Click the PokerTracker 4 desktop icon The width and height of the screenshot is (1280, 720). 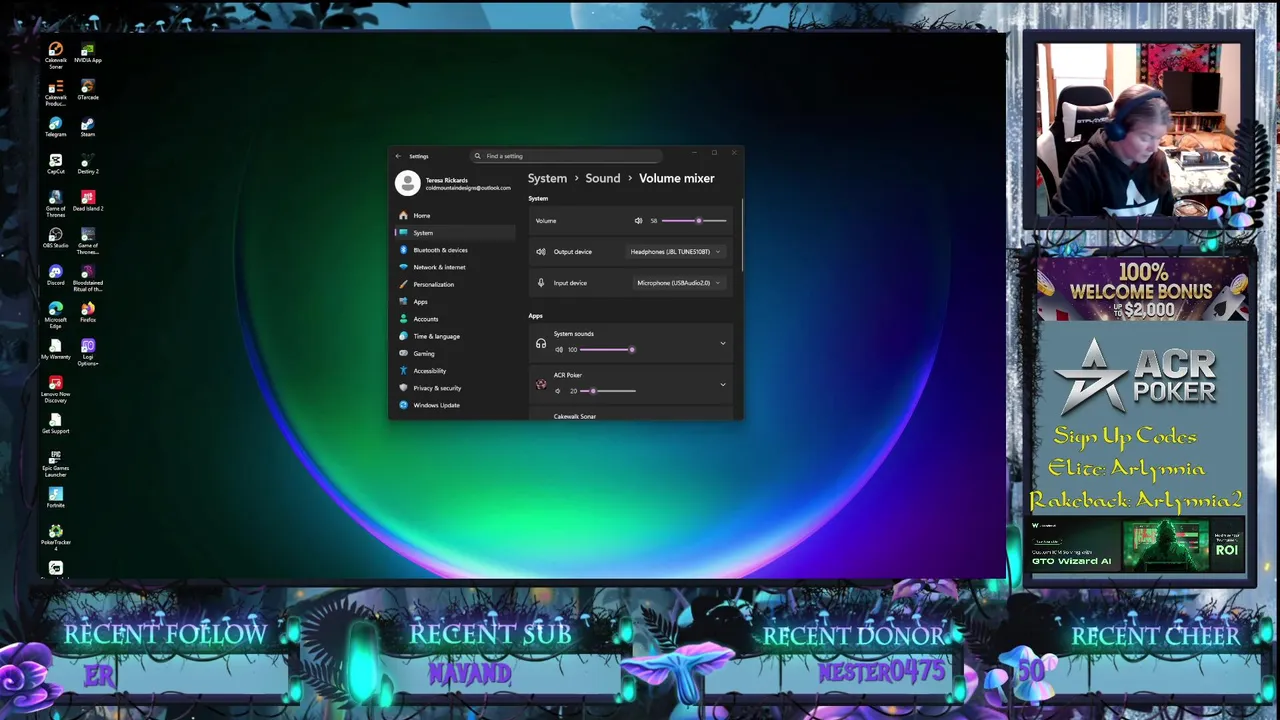pos(56,537)
